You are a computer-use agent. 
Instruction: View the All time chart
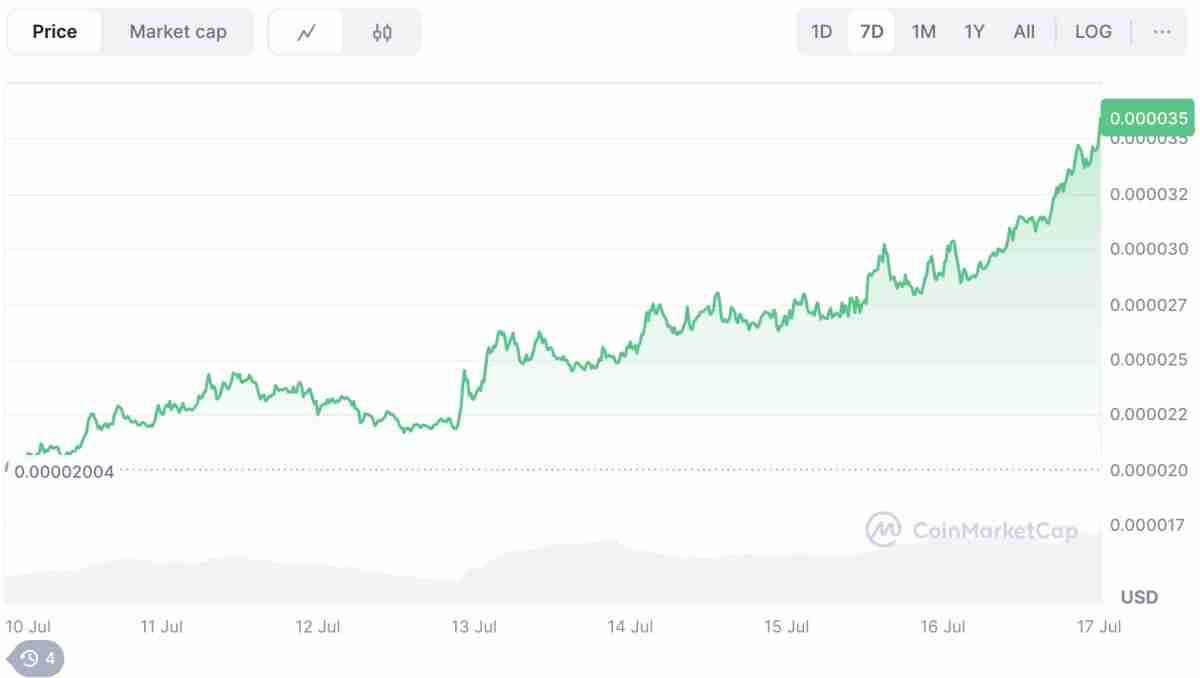tap(1024, 31)
